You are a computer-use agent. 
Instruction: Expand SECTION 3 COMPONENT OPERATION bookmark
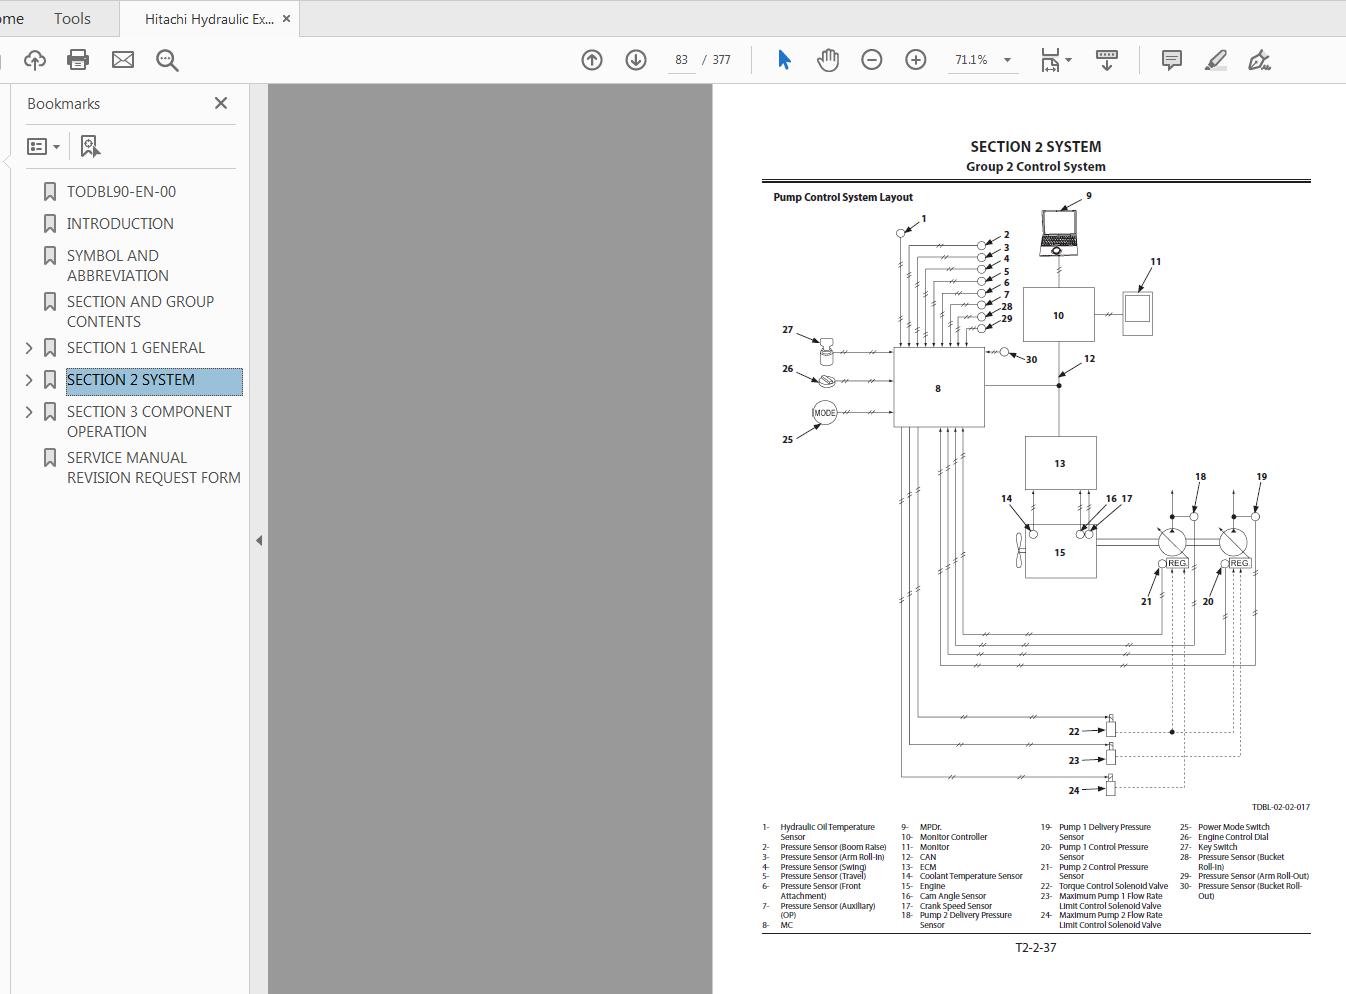(x=29, y=412)
